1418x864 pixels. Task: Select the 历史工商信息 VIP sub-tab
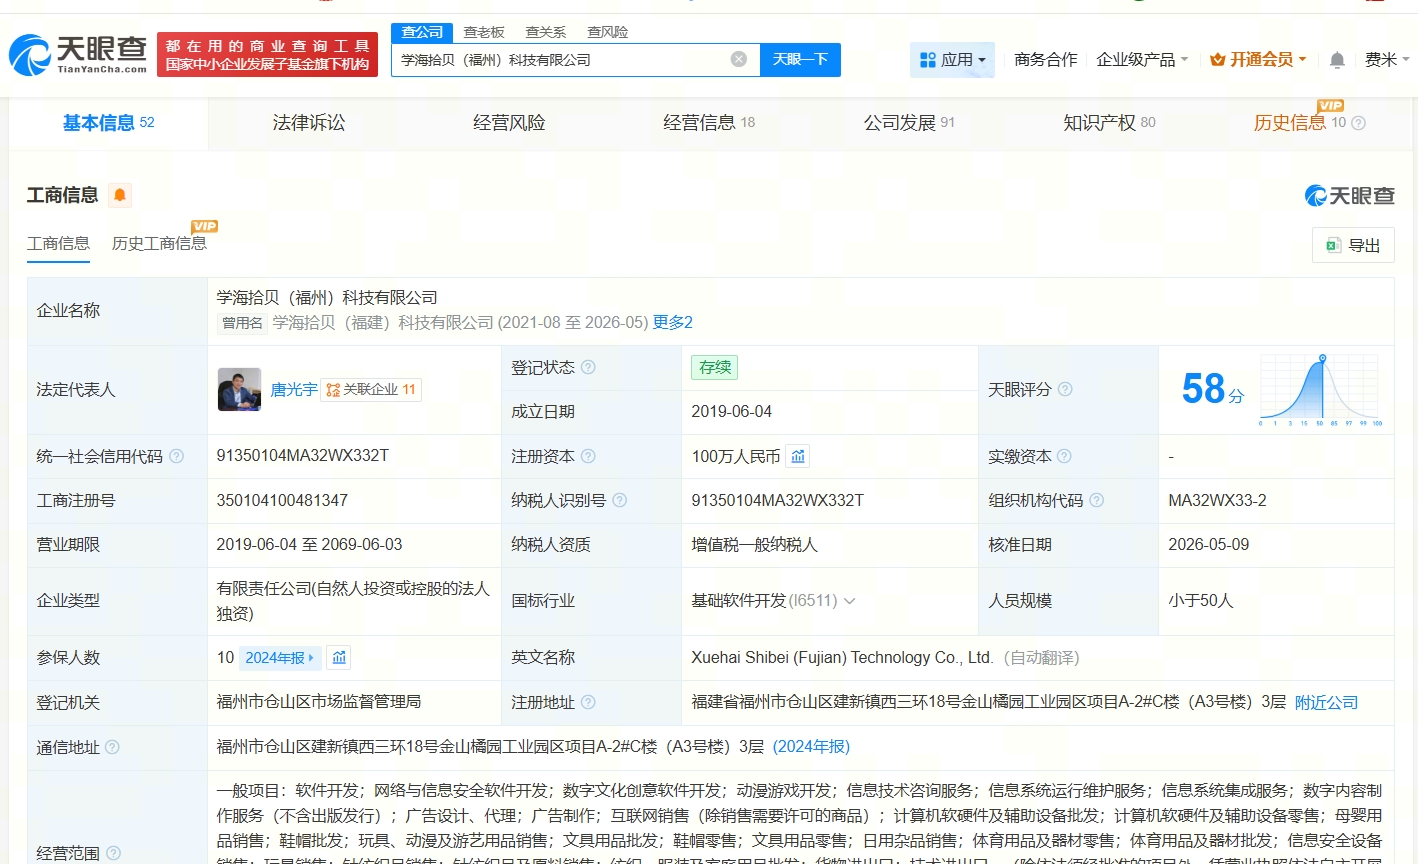[x=159, y=243]
